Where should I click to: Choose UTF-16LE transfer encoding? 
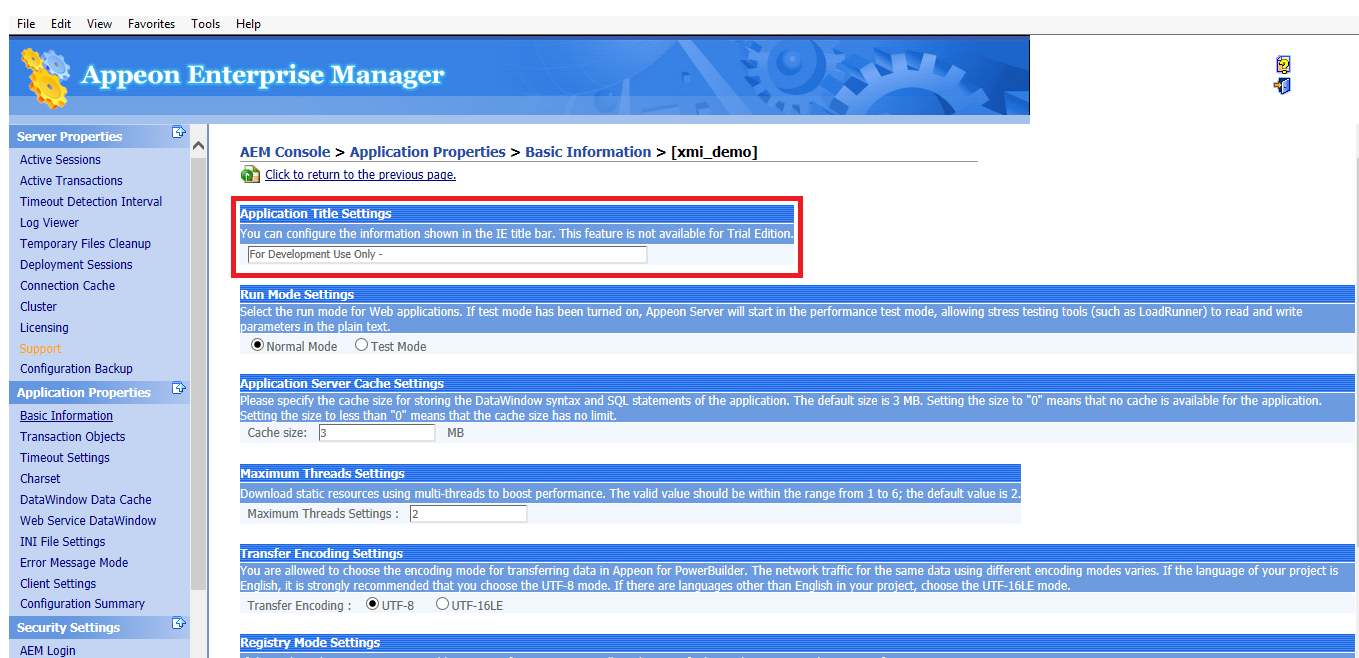coord(442,604)
